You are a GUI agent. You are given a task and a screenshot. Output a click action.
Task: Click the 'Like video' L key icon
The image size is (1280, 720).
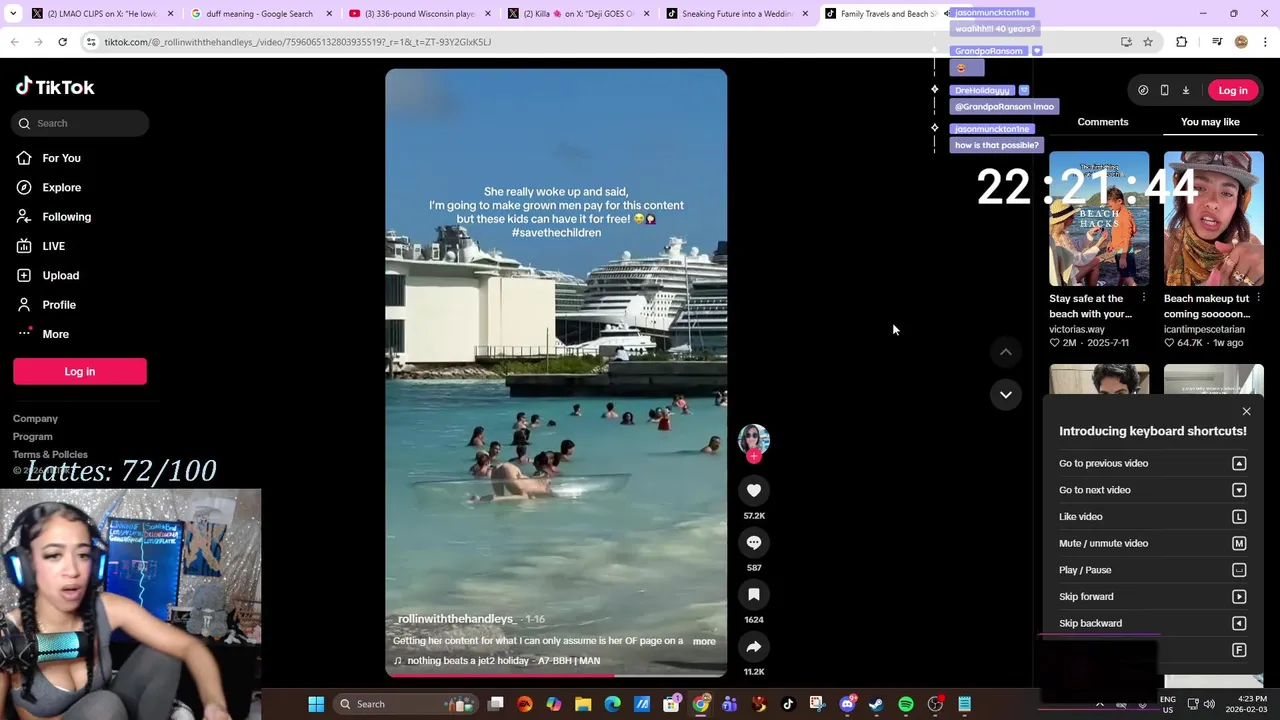(1239, 517)
